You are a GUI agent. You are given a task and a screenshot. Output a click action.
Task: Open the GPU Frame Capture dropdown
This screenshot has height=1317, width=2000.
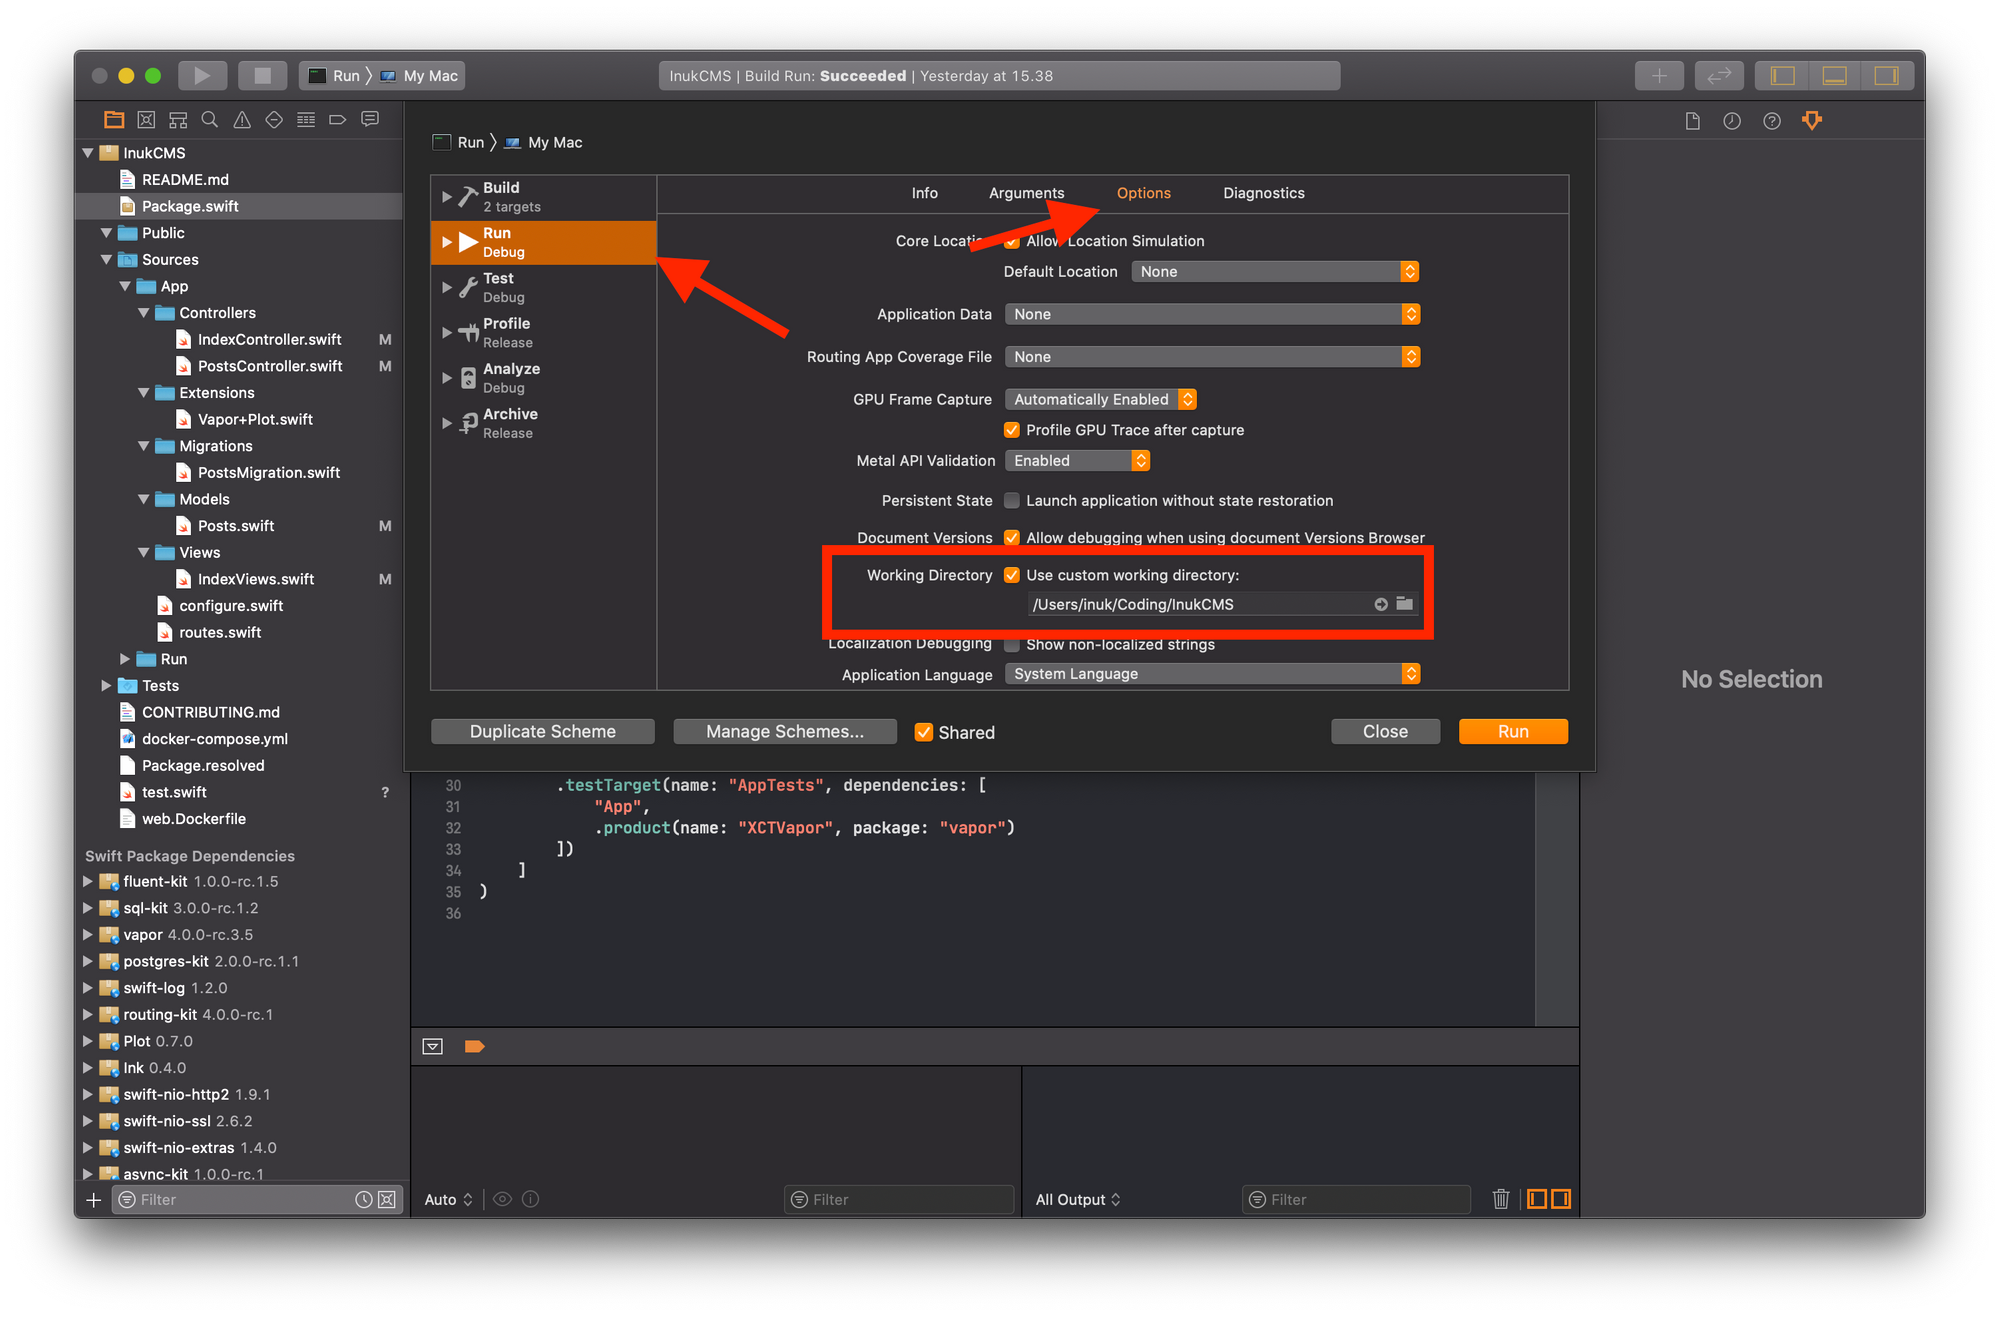click(1100, 399)
